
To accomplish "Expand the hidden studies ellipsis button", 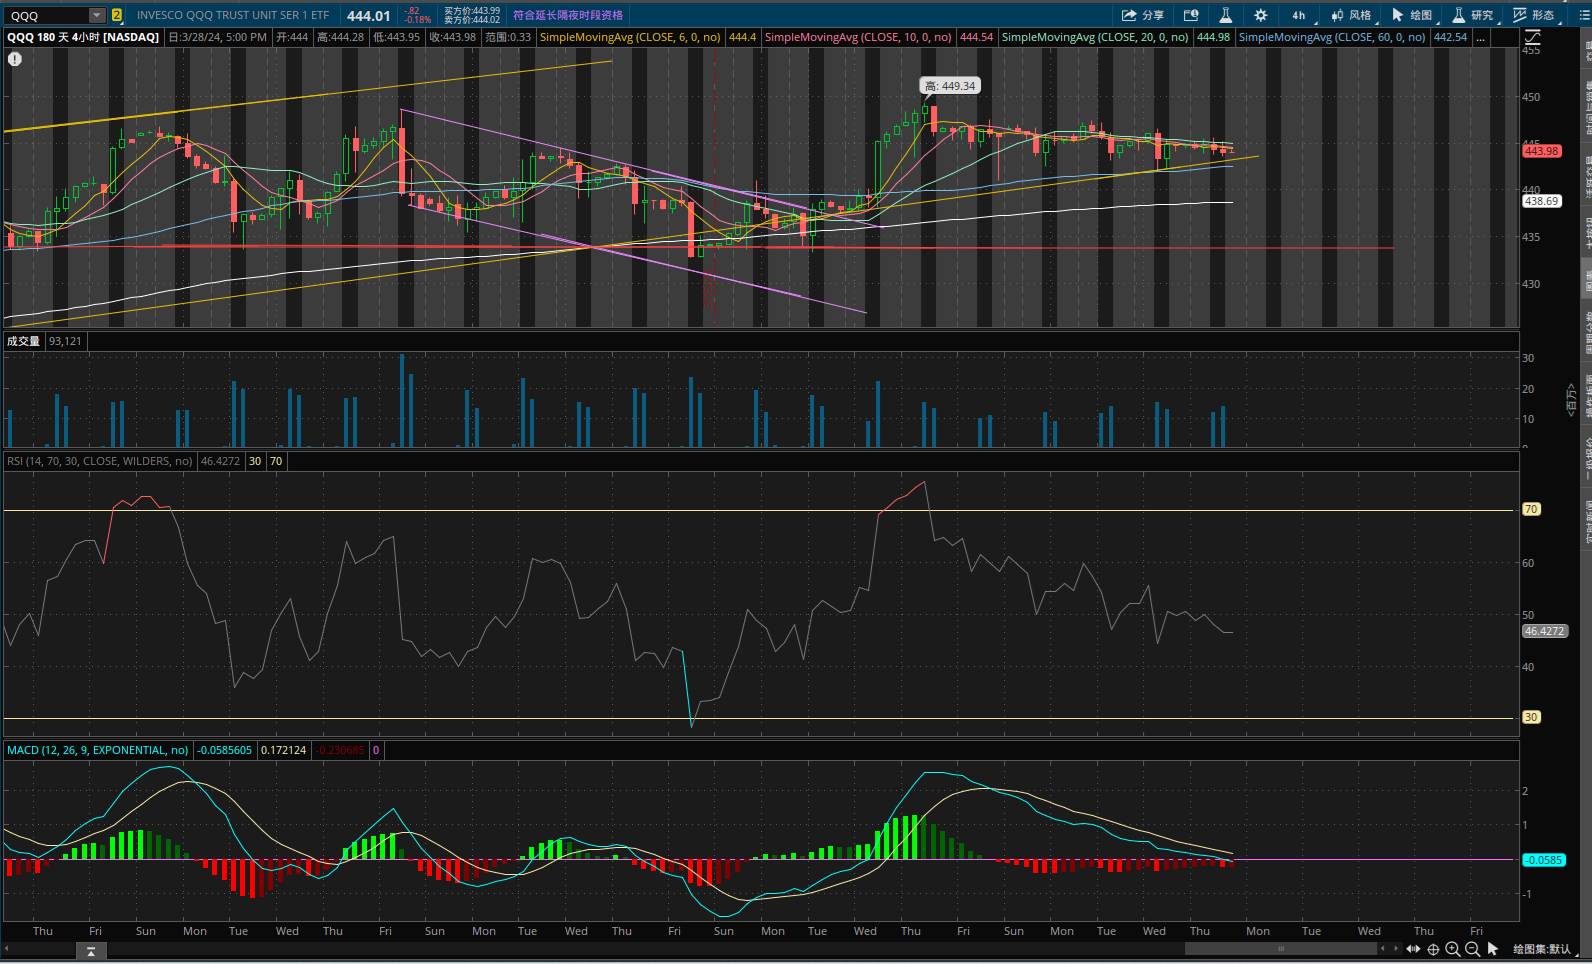I will 1481,37.
